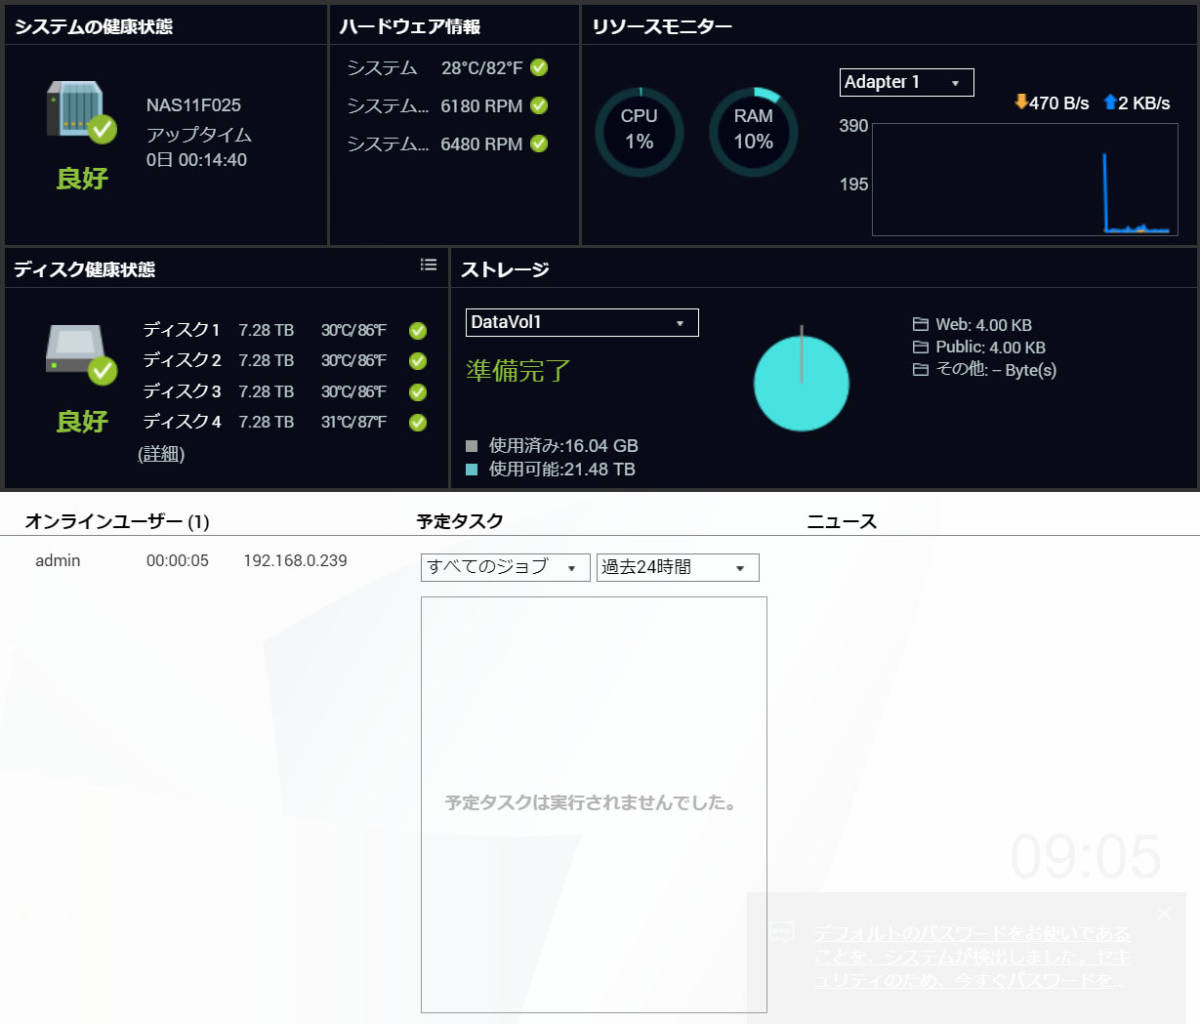This screenshot has width=1200, height=1024.
Task: Click the ディスク1 row label
Action: pos(181,330)
